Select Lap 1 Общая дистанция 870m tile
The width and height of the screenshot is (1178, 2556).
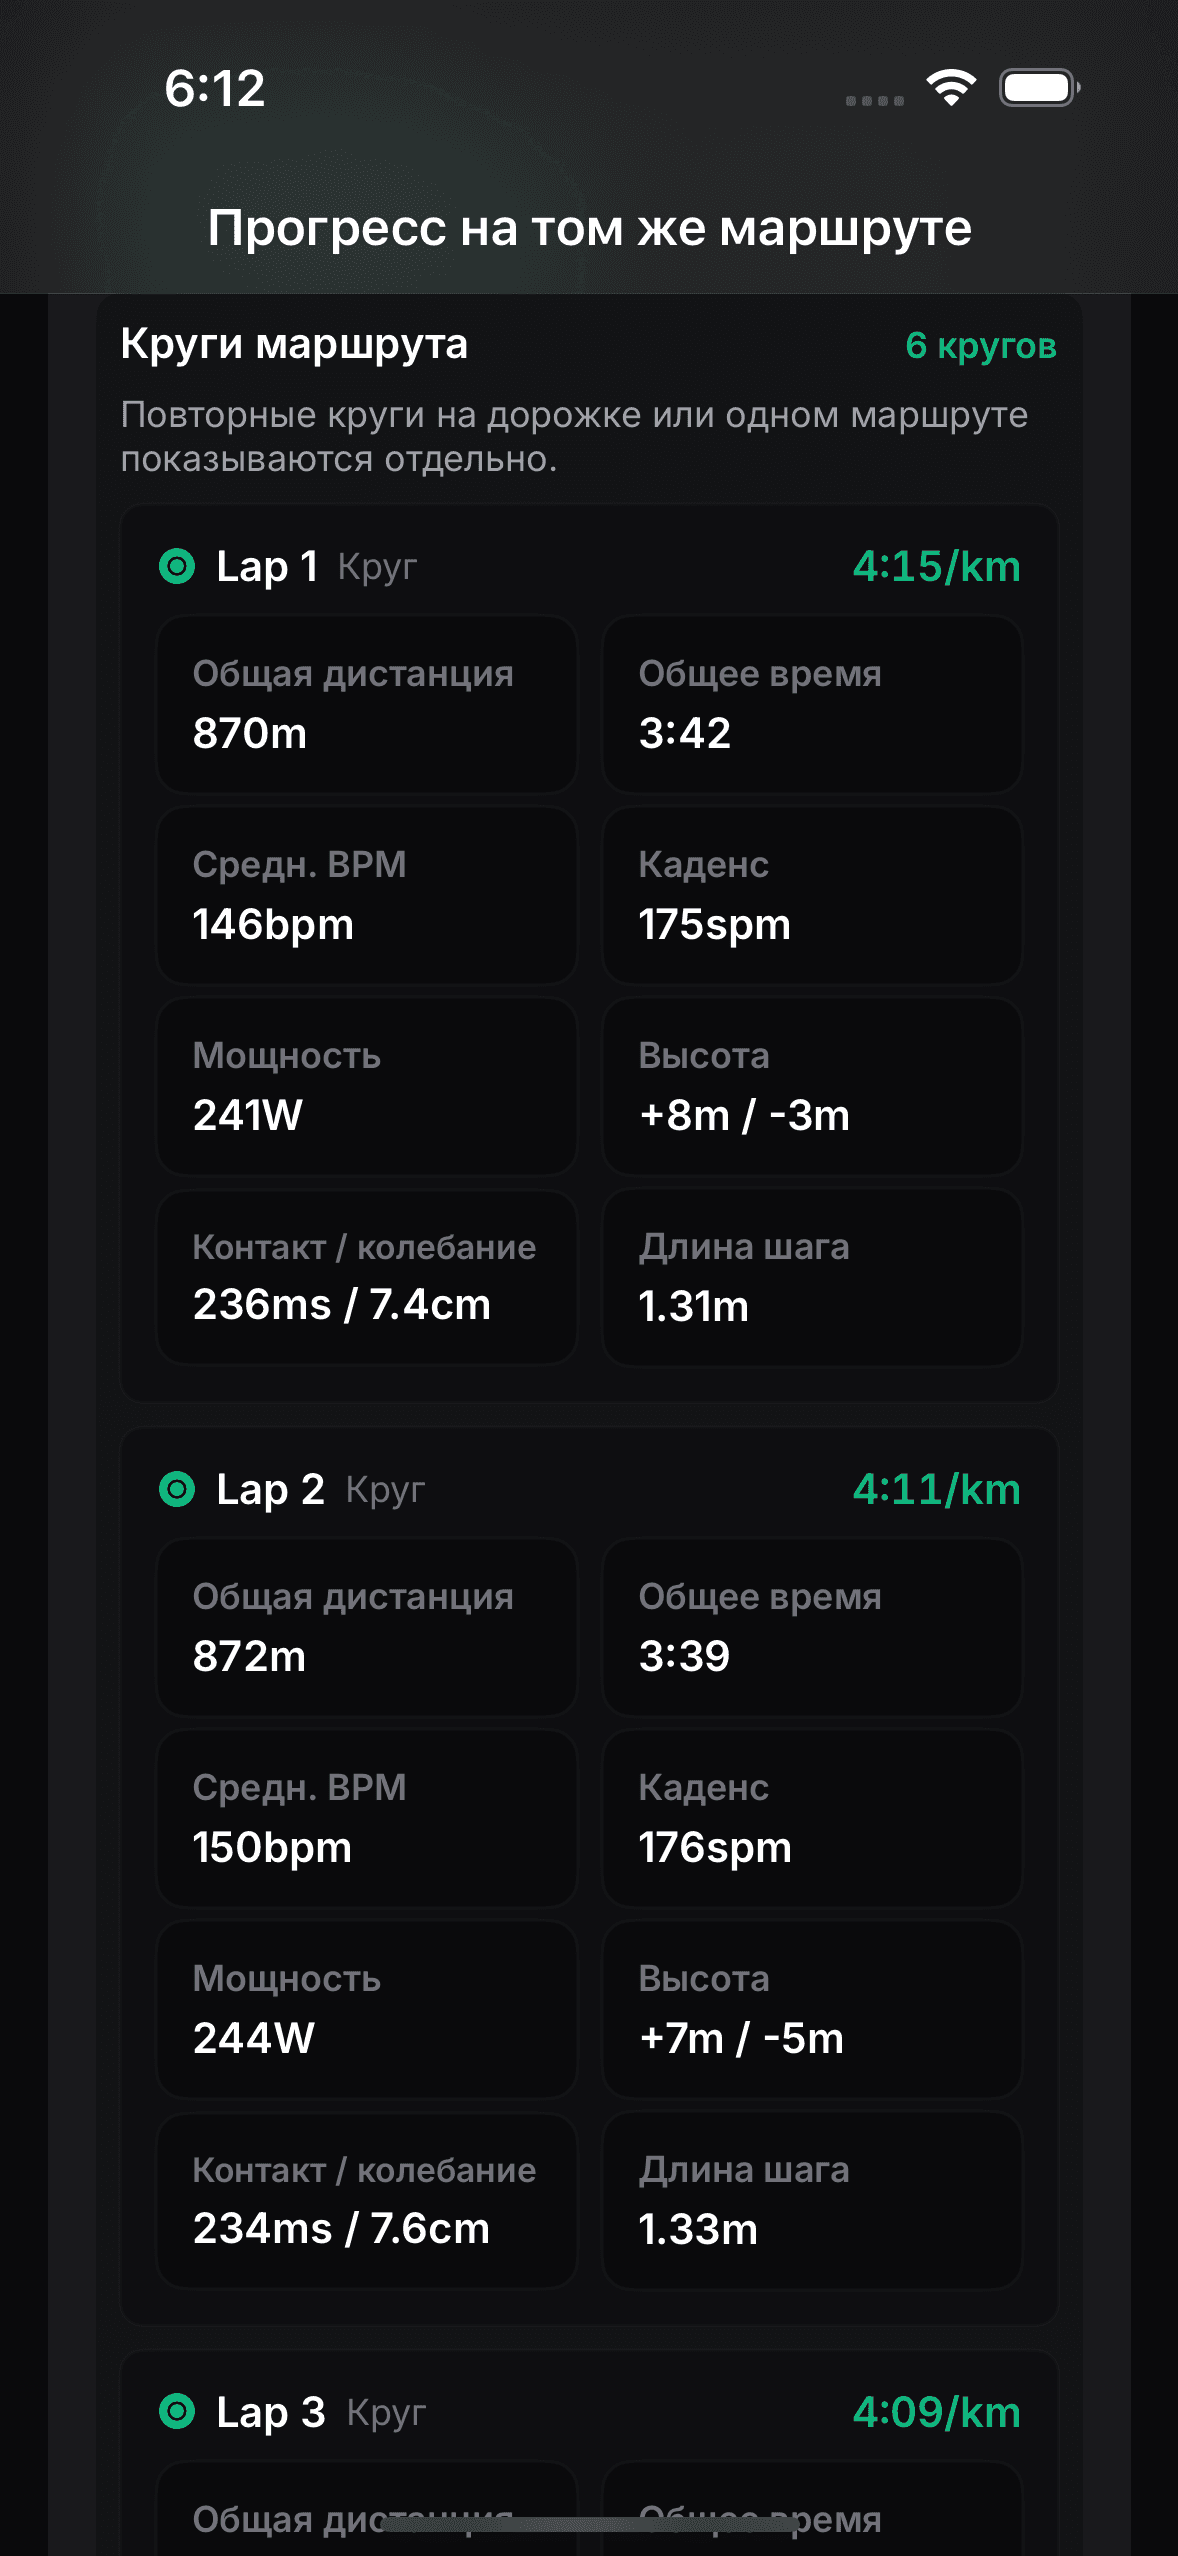coord(367,704)
